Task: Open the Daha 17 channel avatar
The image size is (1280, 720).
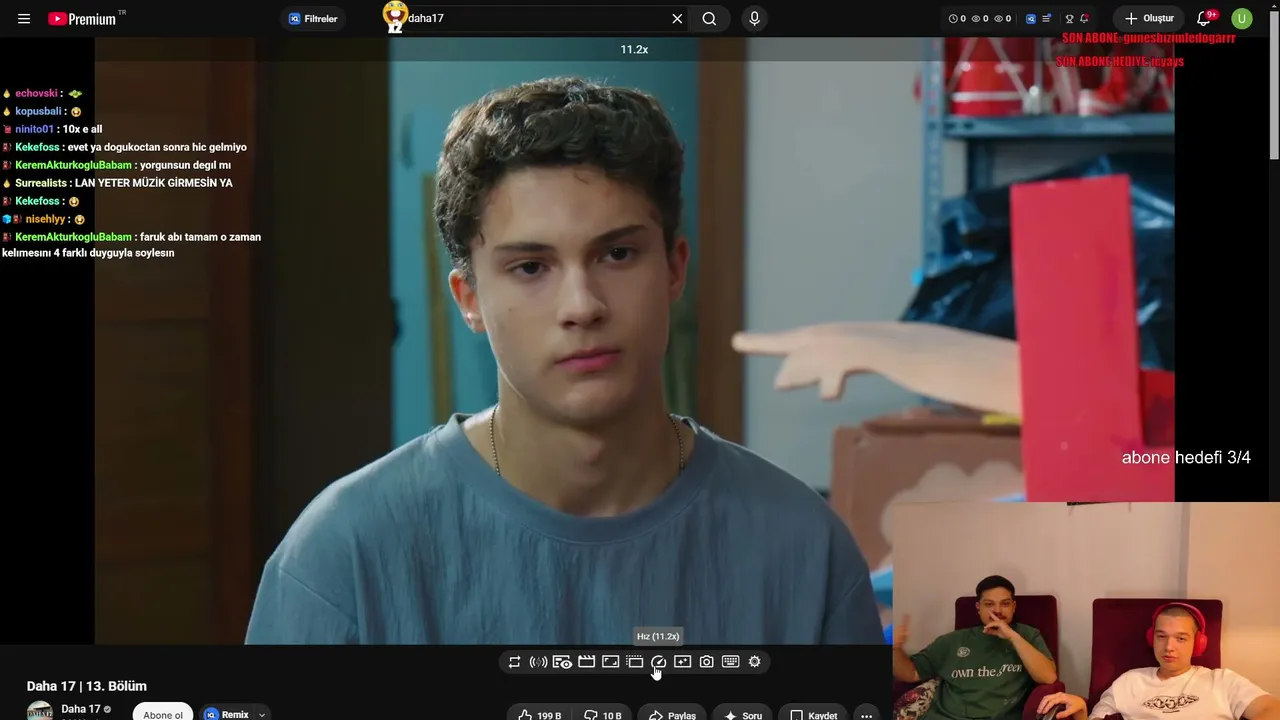Action: [40, 712]
